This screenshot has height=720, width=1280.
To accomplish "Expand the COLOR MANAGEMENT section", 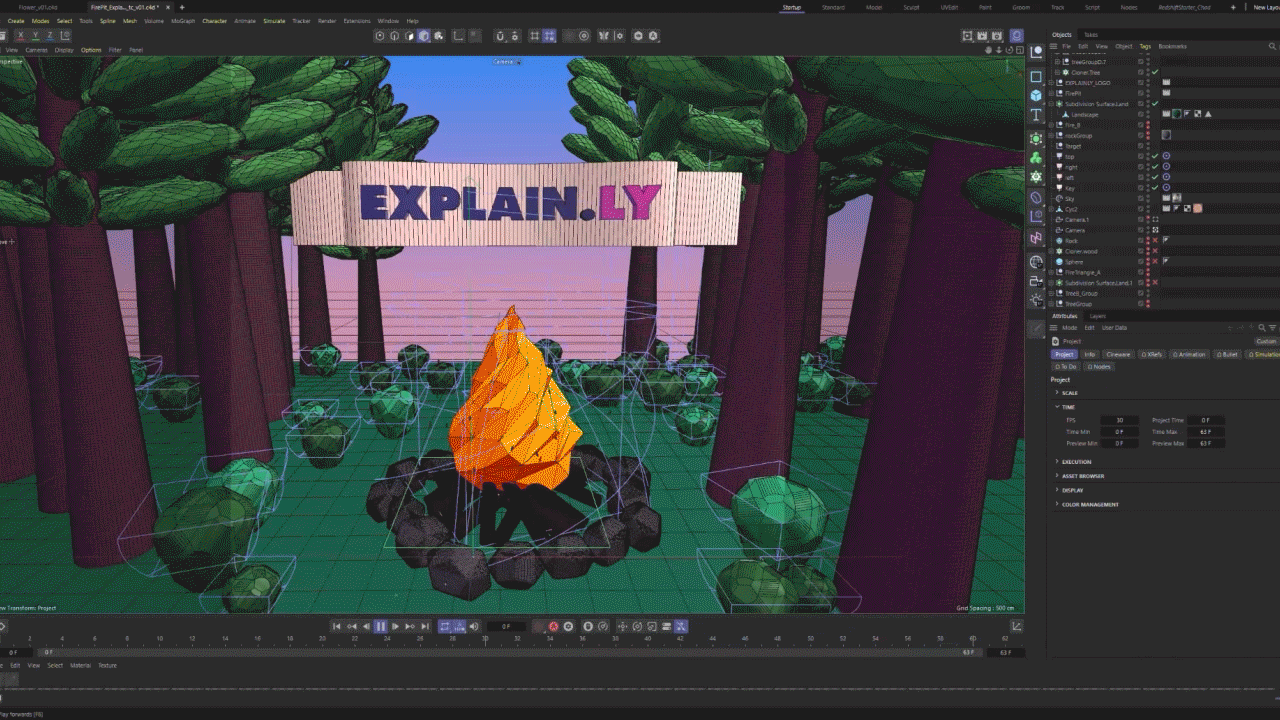I will coord(1057,504).
